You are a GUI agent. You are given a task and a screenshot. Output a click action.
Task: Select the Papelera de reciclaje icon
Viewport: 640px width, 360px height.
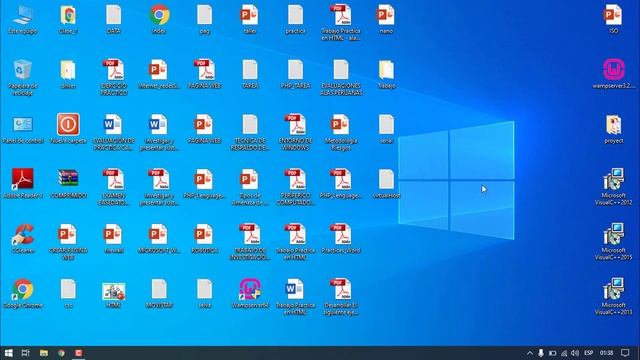tap(23, 78)
